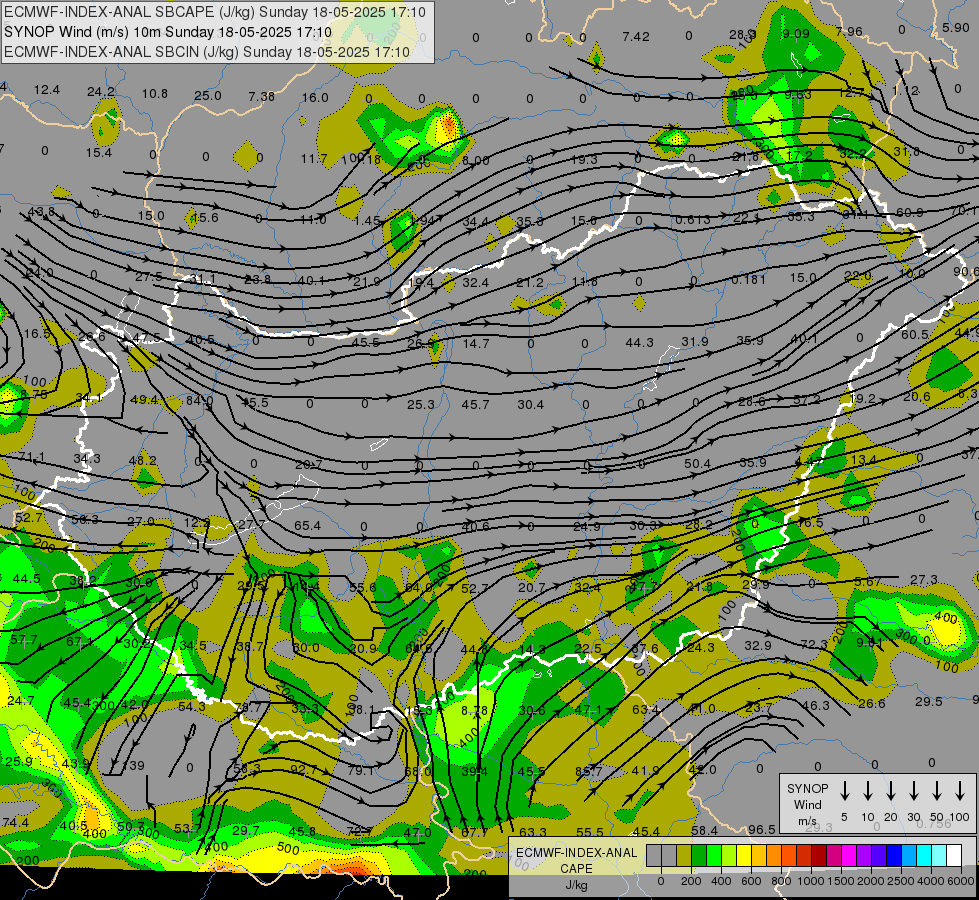The height and width of the screenshot is (900, 979).
Task: Click the SYNOP wind arrow above 20
Action: coord(891,791)
